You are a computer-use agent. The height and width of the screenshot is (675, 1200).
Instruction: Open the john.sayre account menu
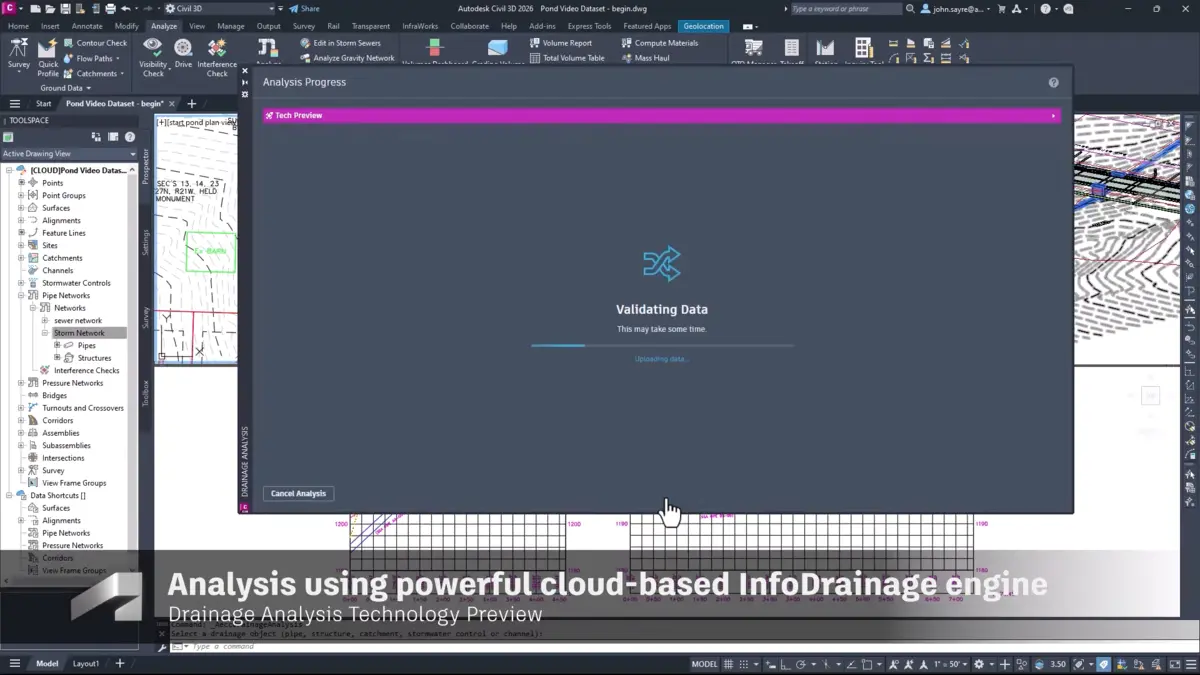953,9
